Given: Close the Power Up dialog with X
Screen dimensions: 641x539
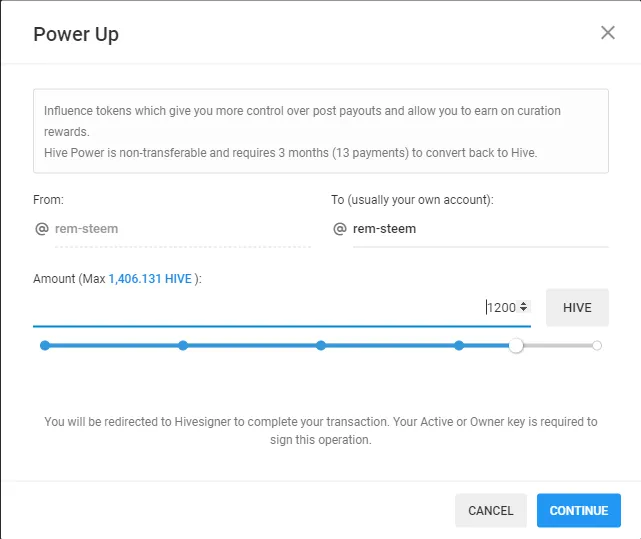Looking at the screenshot, I should click(x=607, y=33).
